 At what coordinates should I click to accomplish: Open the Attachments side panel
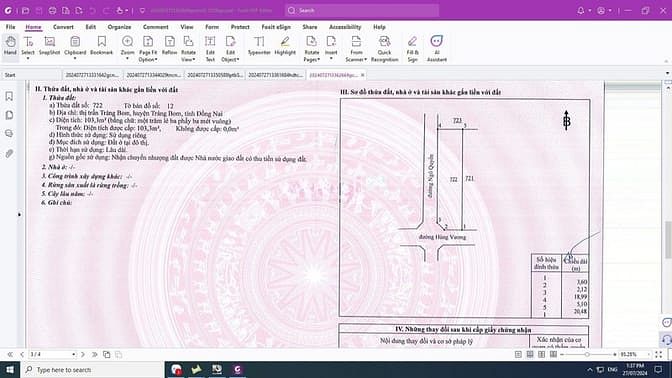click(x=9, y=153)
